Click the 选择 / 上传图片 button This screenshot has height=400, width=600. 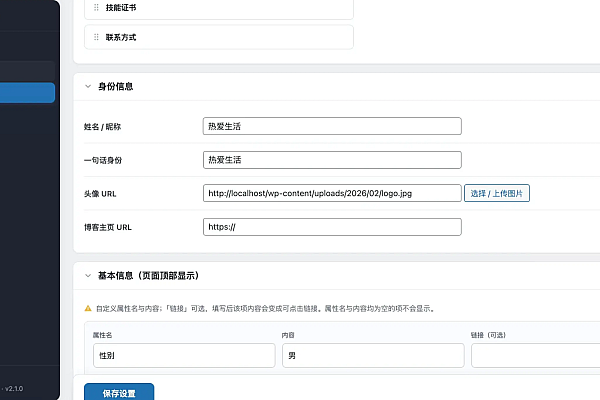[497, 193]
